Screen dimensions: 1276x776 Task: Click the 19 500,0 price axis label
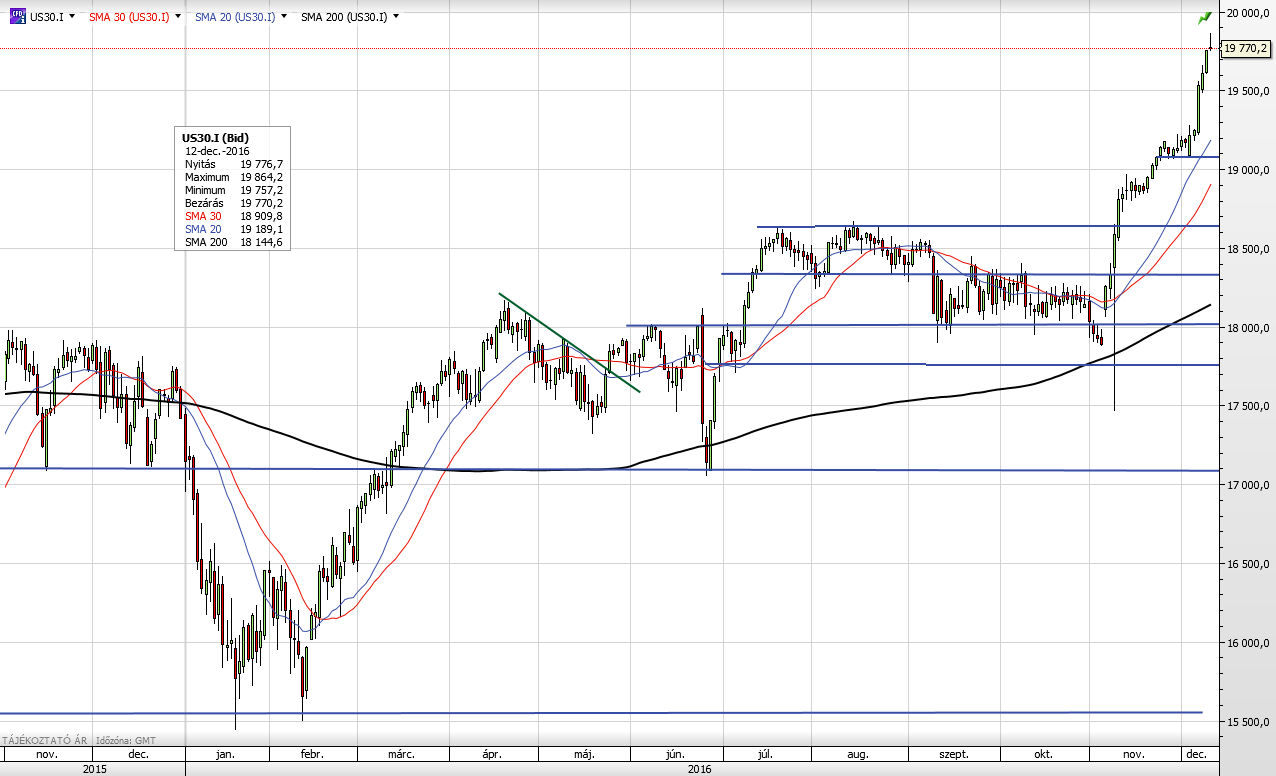[1248, 91]
